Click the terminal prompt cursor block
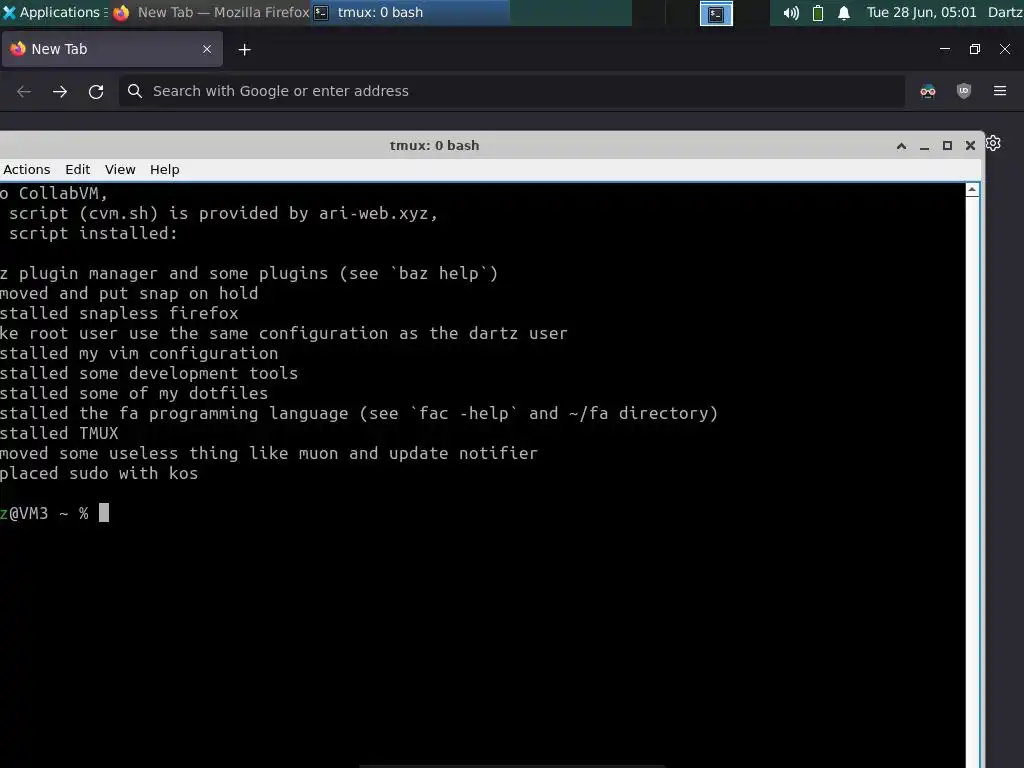 [x=103, y=513]
